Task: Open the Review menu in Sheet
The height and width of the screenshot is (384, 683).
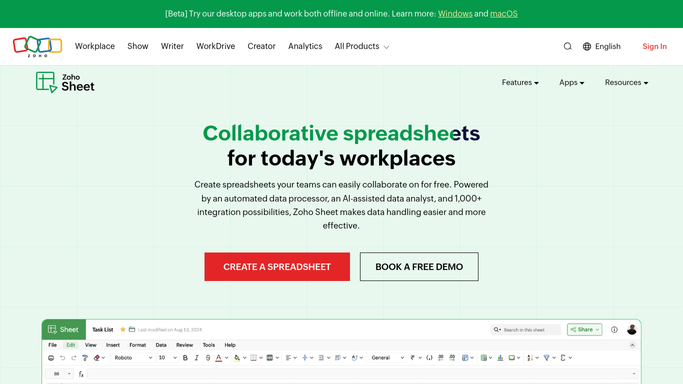Action: pos(184,345)
